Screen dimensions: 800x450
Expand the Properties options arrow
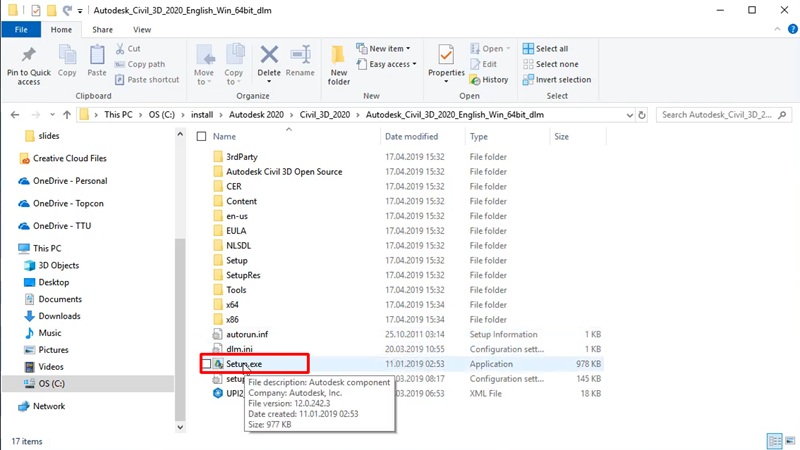(446, 82)
